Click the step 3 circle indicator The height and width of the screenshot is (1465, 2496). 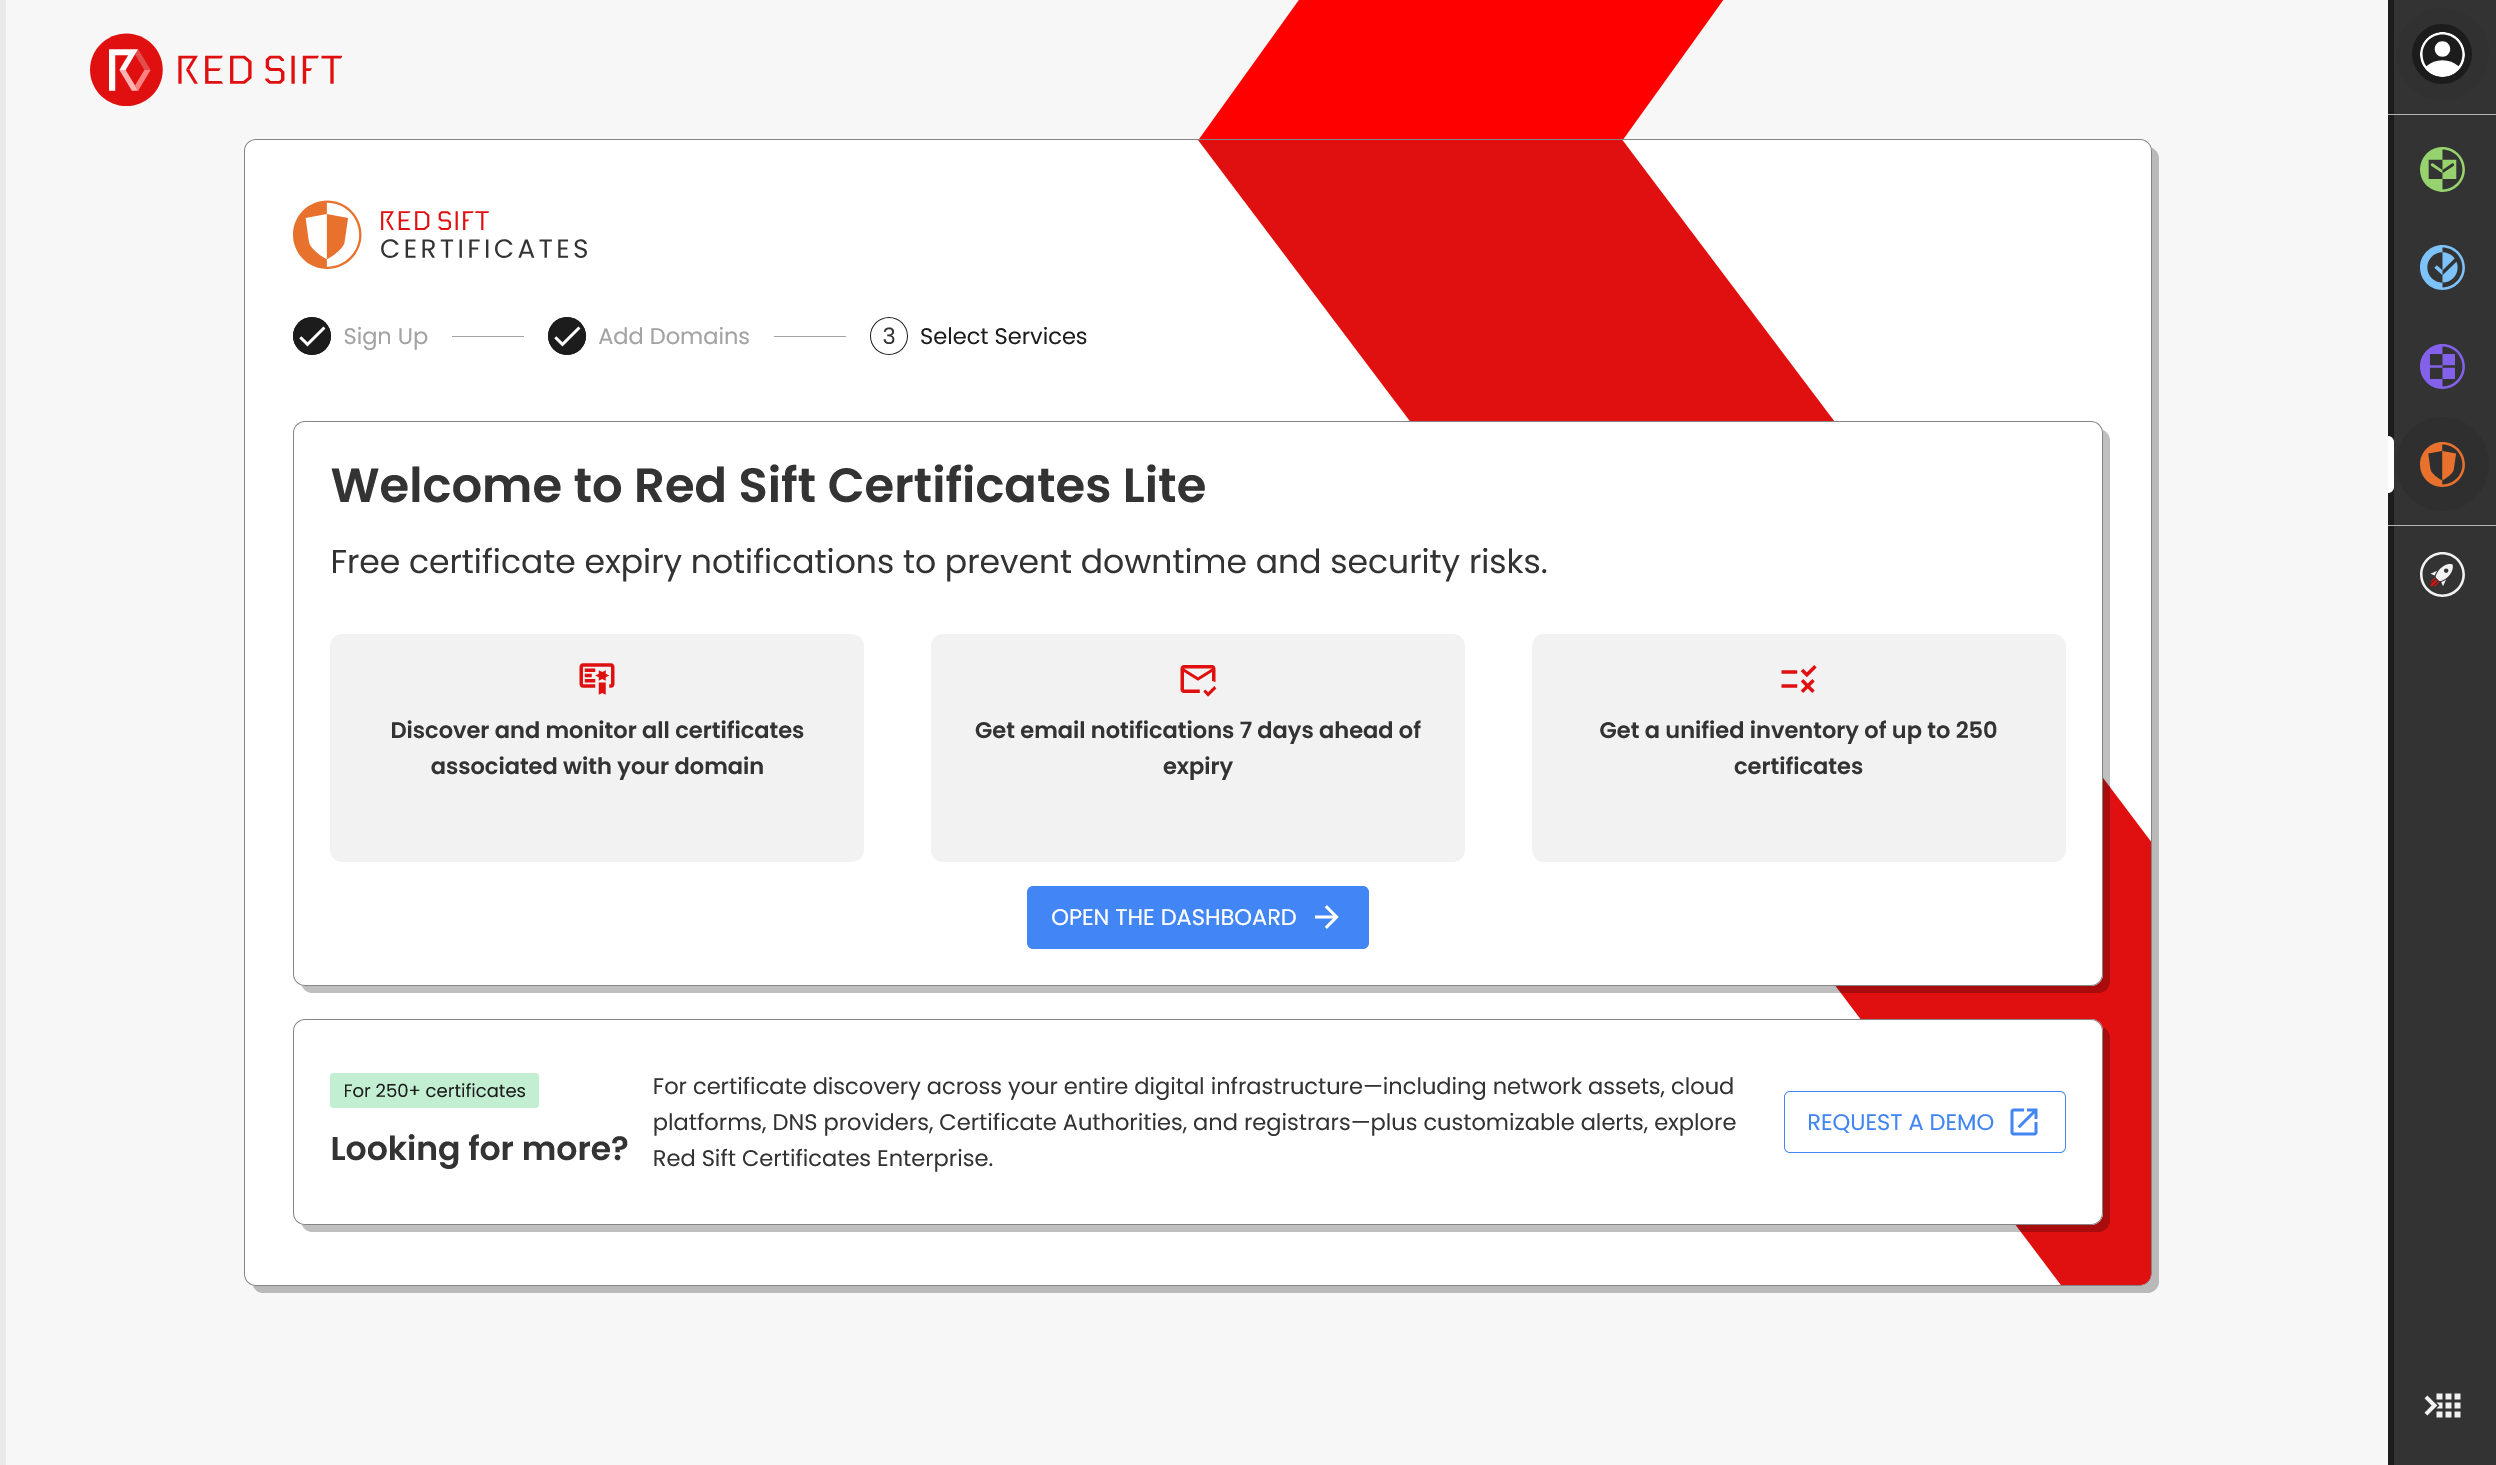pyautogui.click(x=889, y=336)
